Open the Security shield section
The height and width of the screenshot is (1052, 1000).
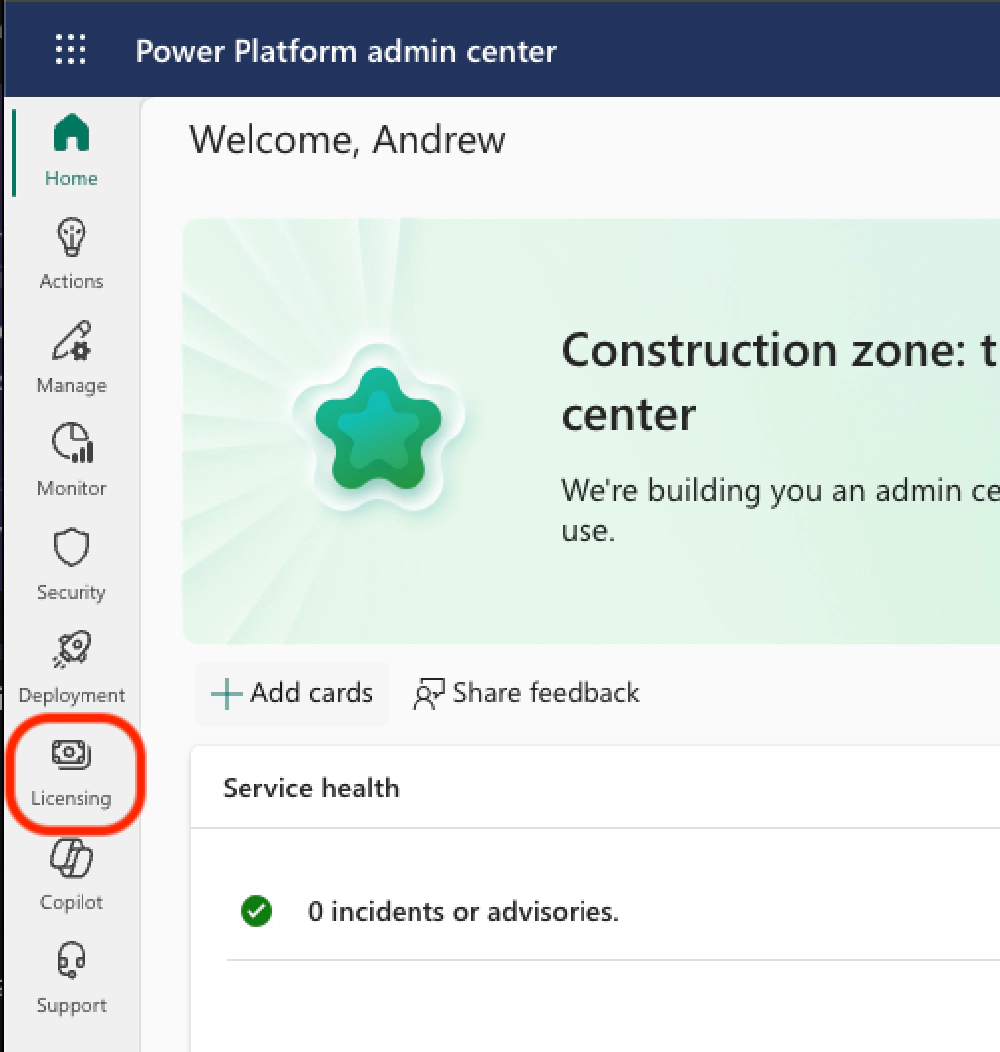tap(71, 564)
